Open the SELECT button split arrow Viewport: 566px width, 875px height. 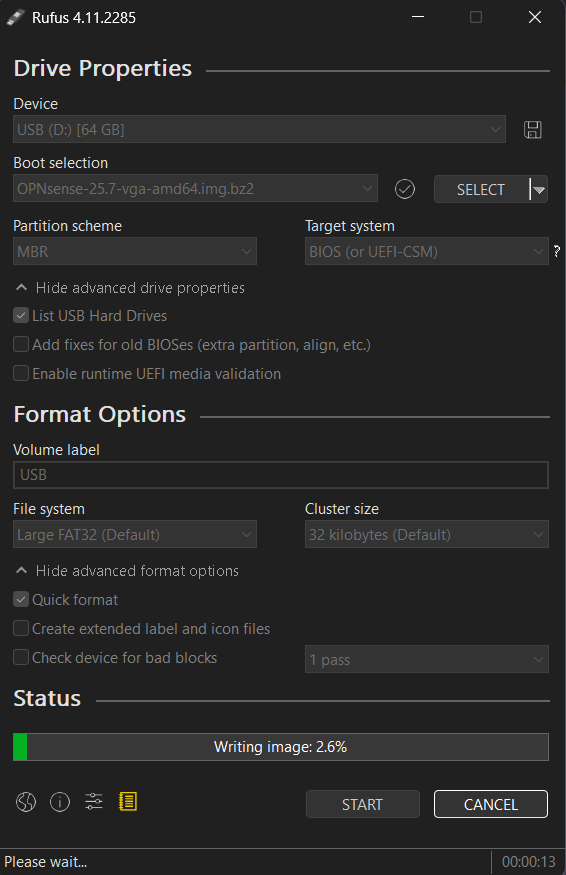[x=539, y=190]
